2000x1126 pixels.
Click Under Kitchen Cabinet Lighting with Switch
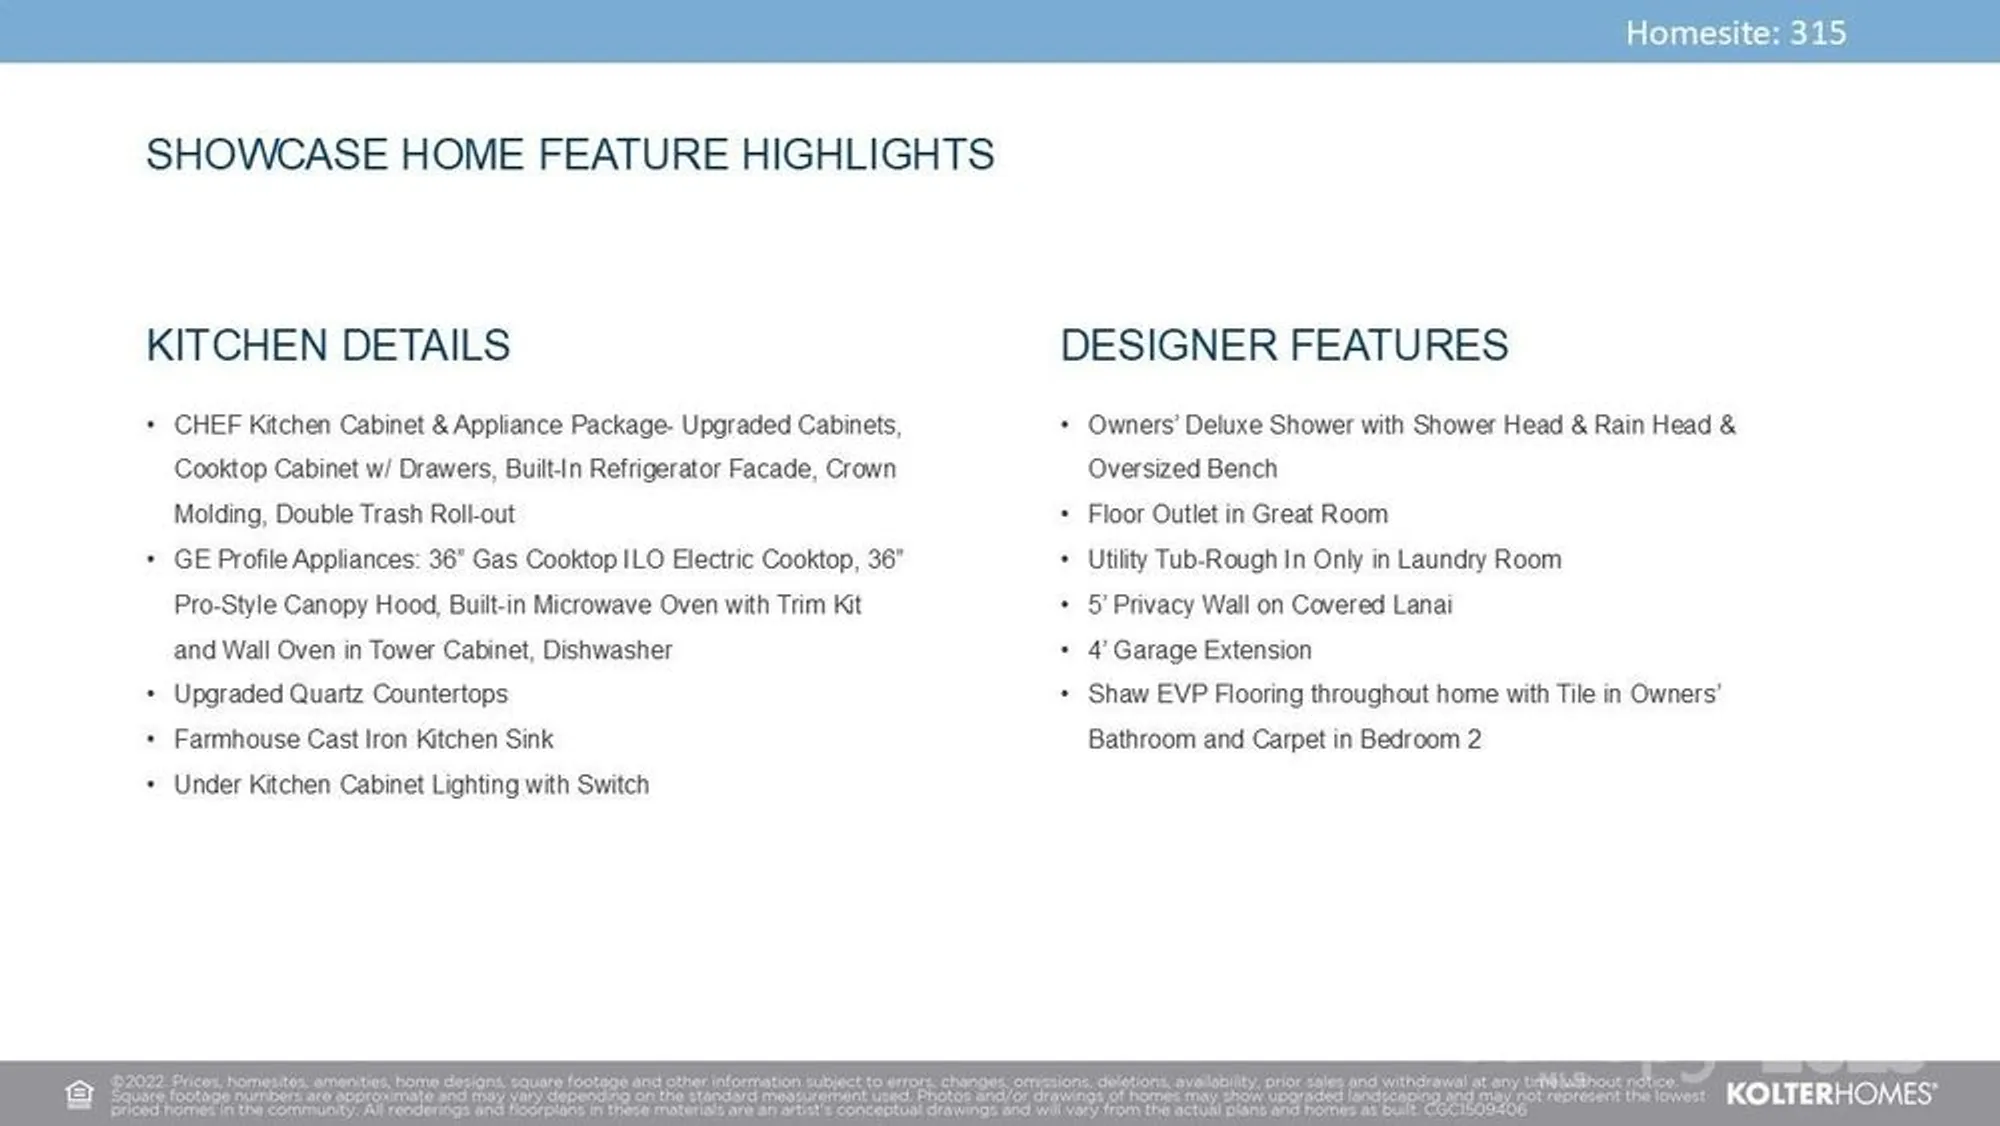(411, 785)
